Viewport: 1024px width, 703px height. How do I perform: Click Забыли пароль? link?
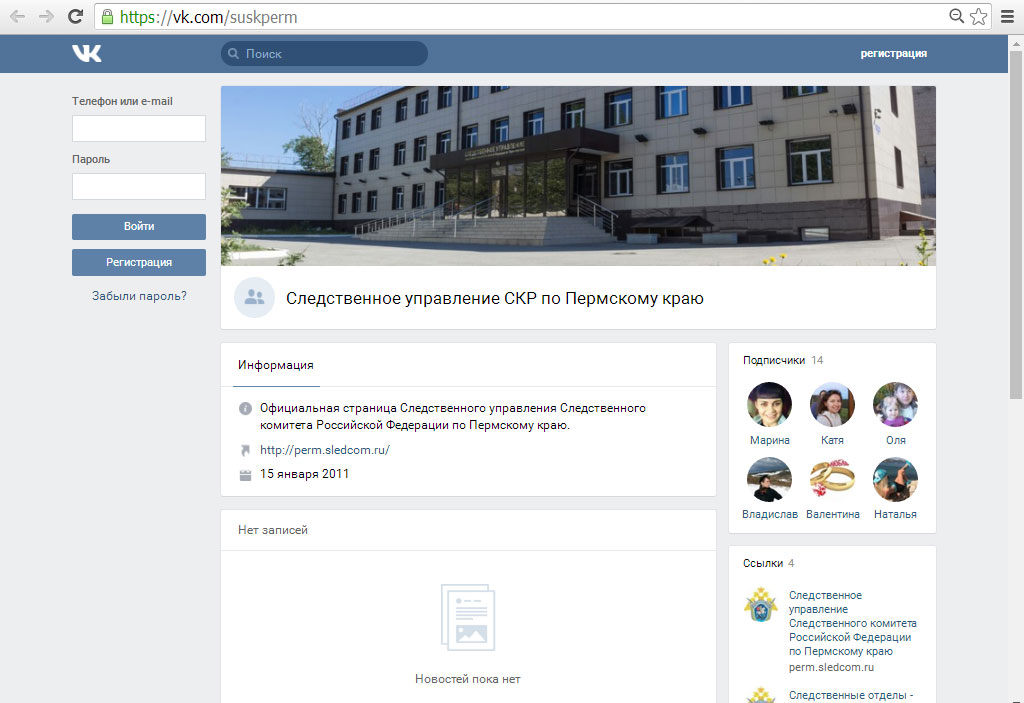pyautogui.click(x=139, y=296)
